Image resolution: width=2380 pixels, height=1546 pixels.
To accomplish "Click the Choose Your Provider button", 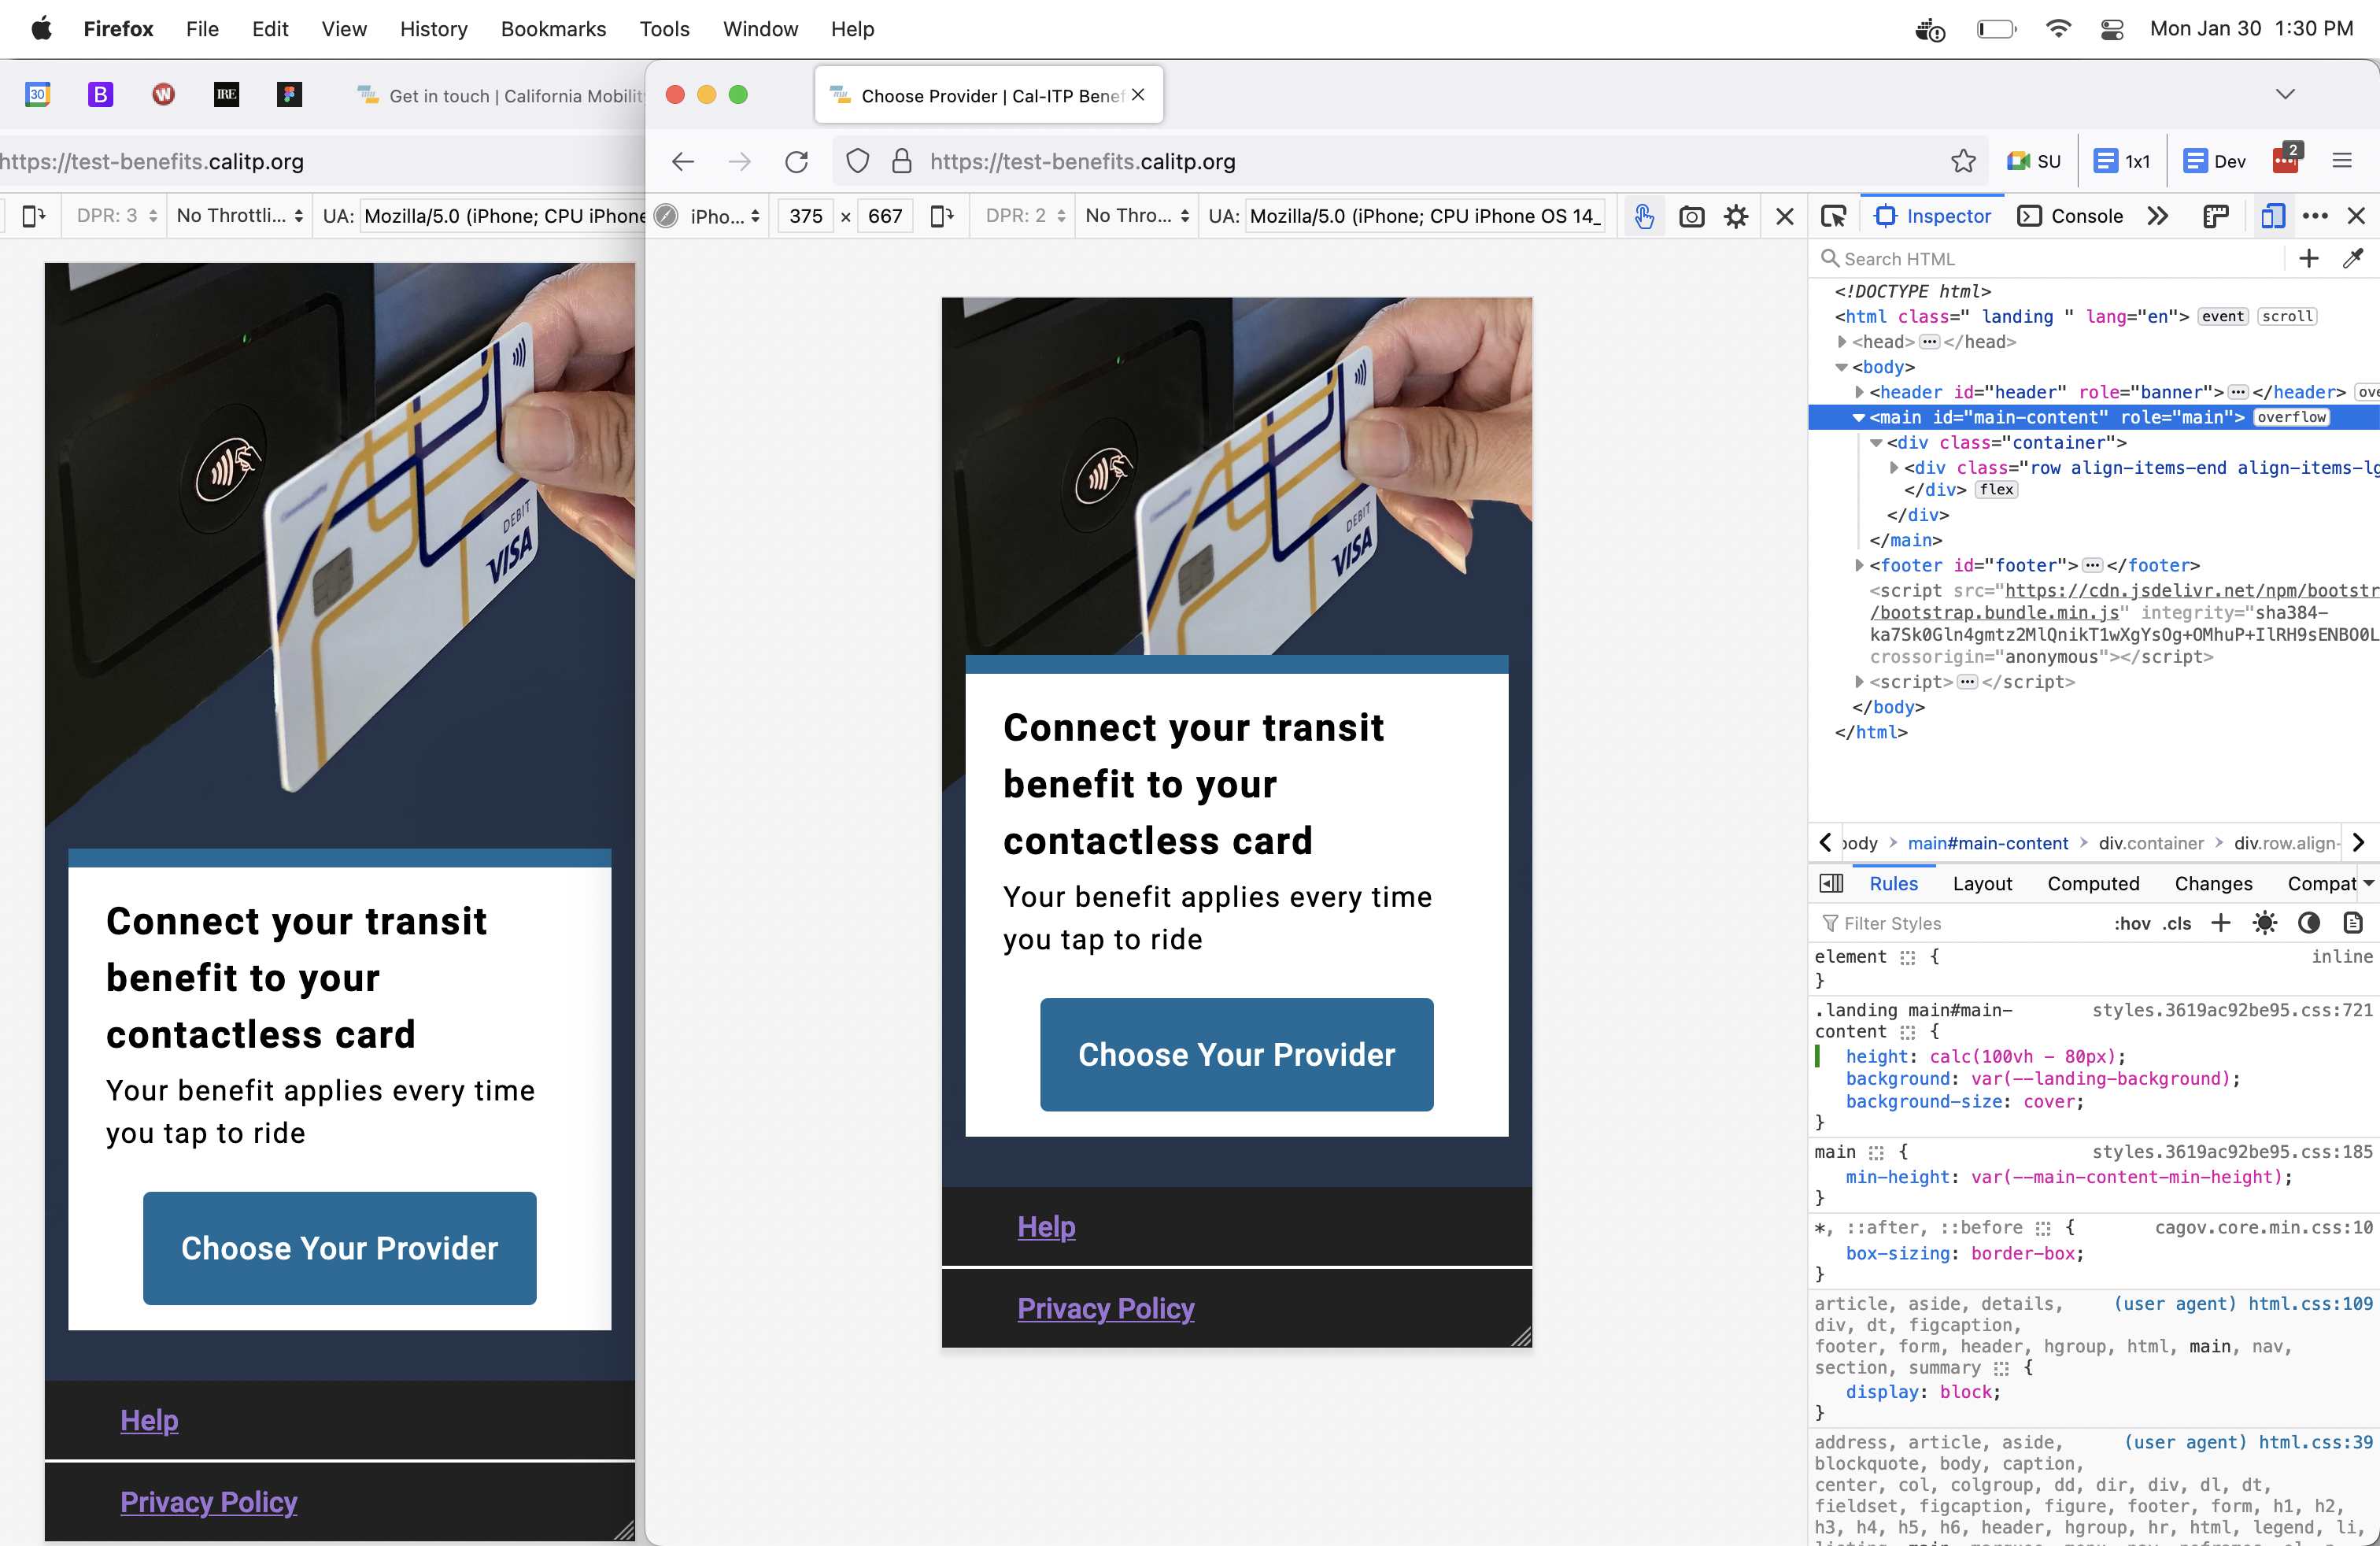I will pyautogui.click(x=1236, y=1054).
